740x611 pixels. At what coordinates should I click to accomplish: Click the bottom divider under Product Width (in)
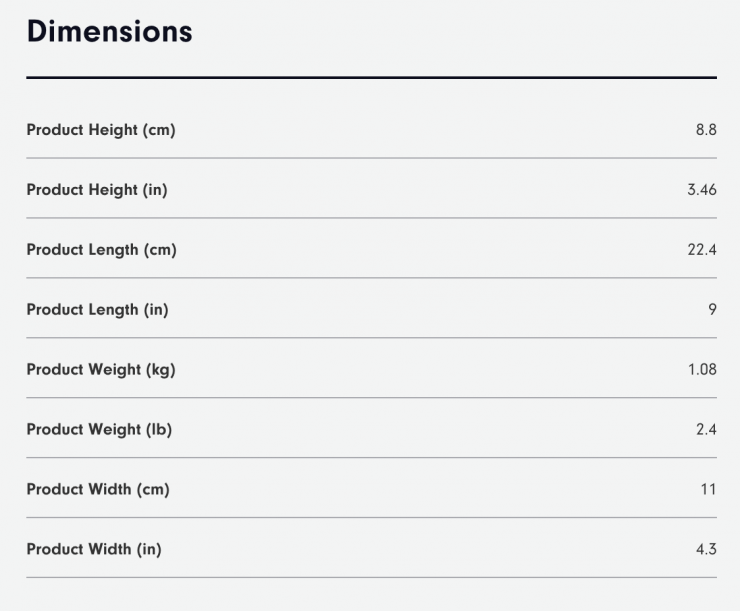coord(371,577)
